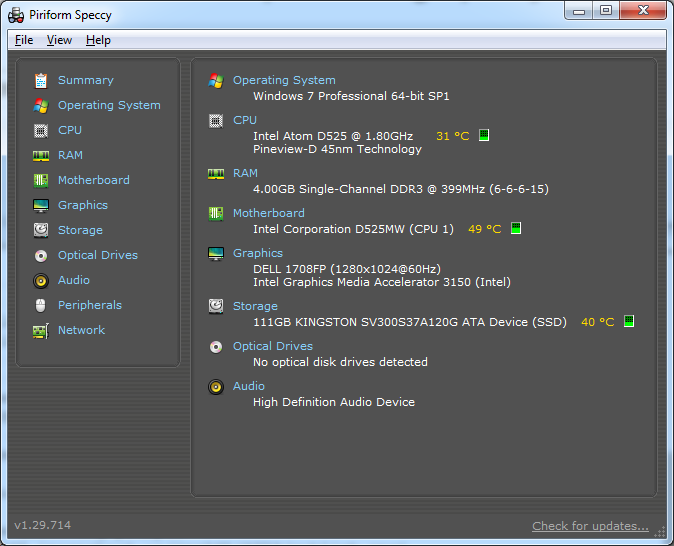Image resolution: width=674 pixels, height=546 pixels.
Task: Open the File menu
Action: point(24,40)
